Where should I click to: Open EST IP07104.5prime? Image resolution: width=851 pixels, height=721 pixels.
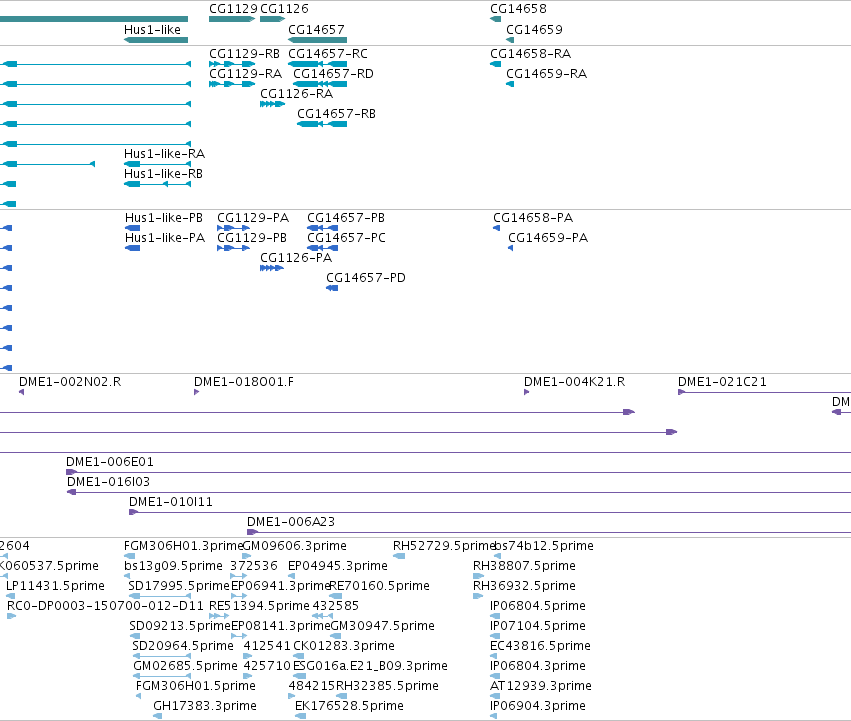tap(495, 636)
